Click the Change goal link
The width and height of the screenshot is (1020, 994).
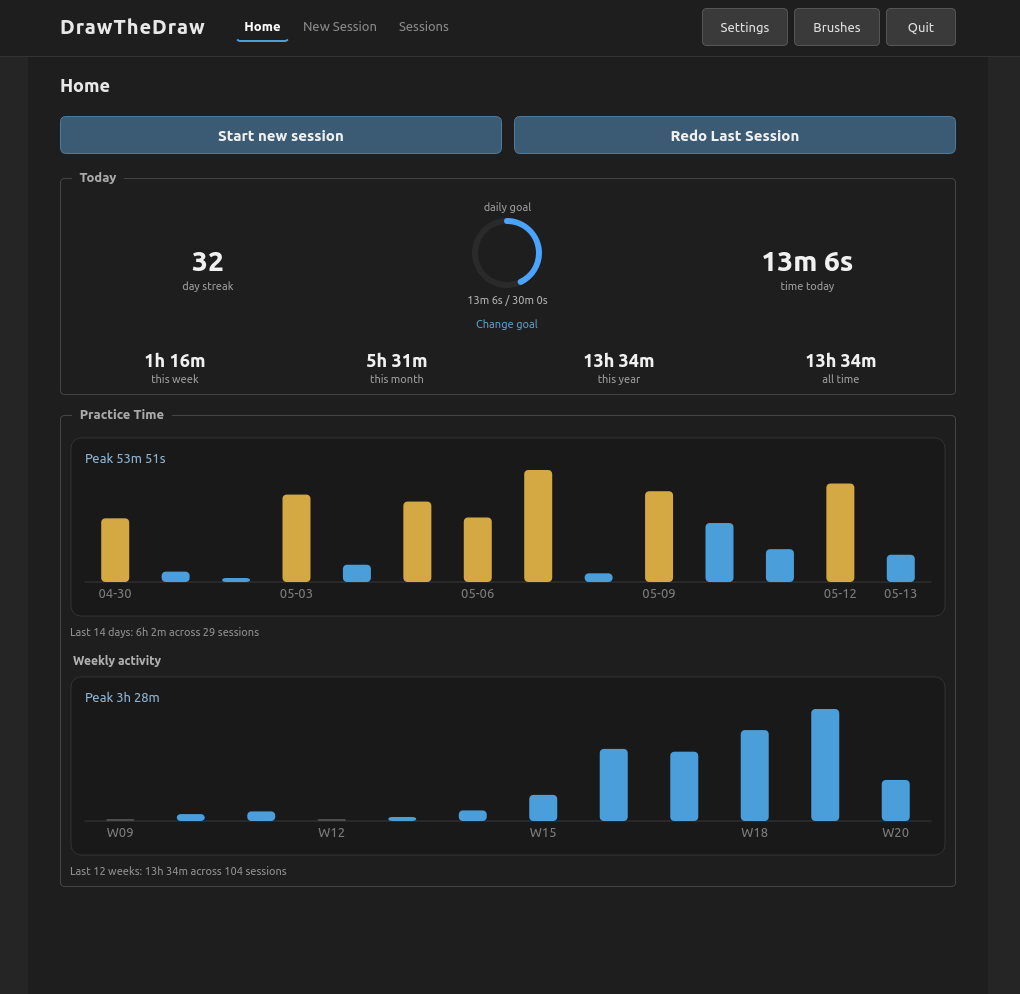[507, 324]
